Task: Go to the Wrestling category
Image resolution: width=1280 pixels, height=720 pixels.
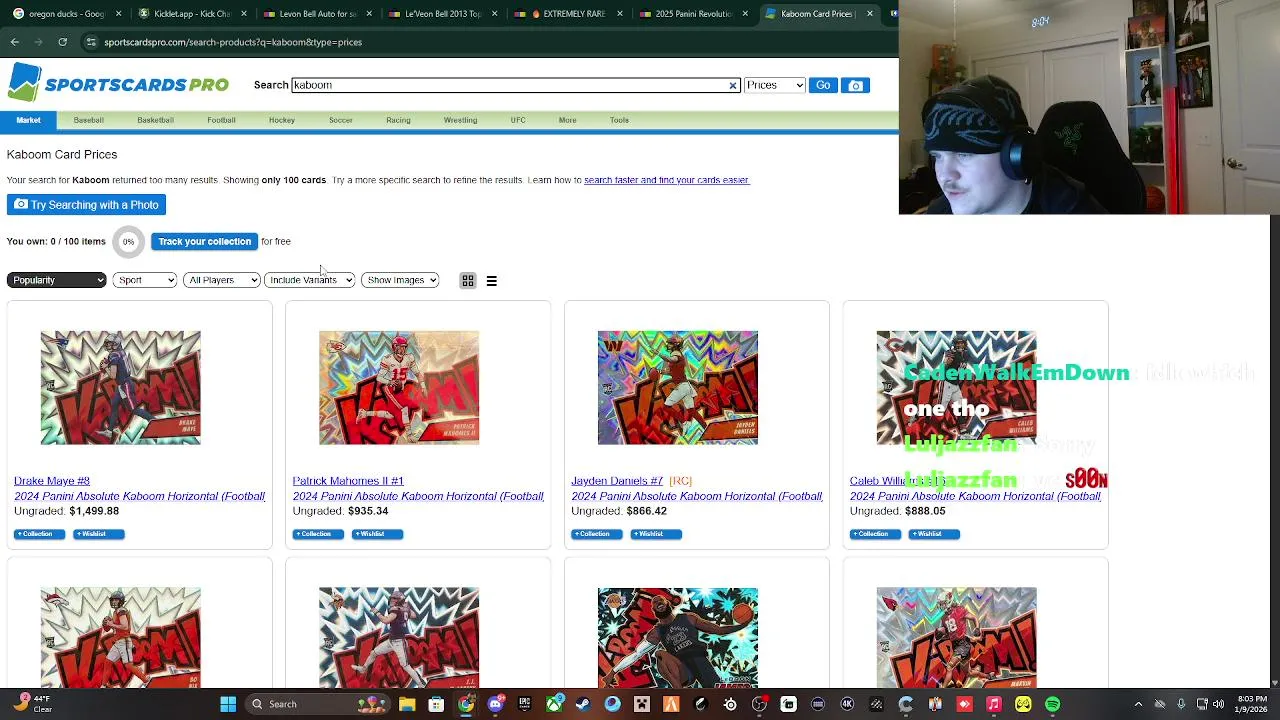Action: 460,120
